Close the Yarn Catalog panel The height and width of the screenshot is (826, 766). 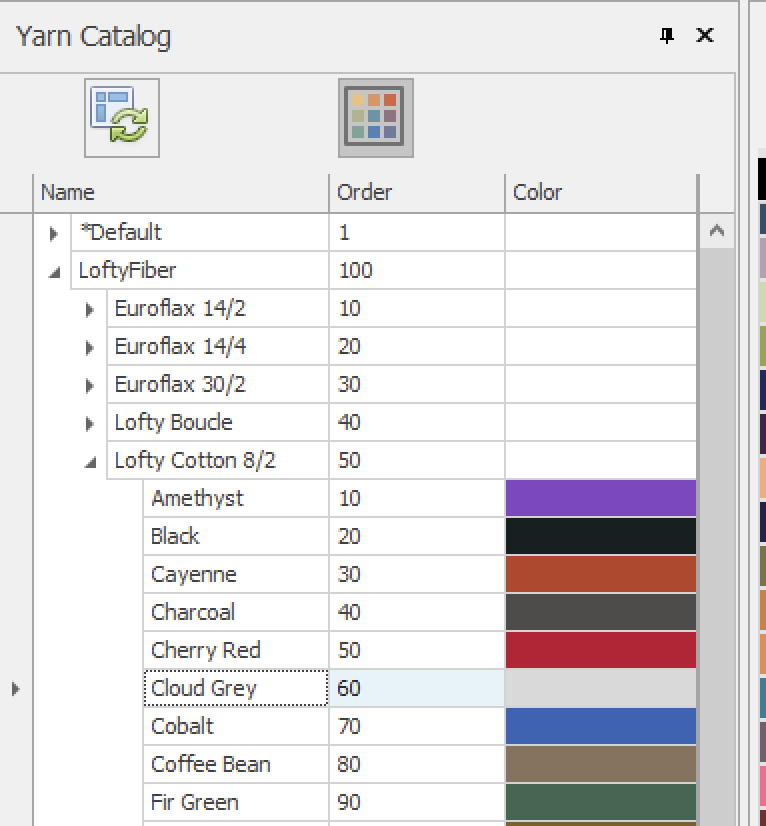705,36
